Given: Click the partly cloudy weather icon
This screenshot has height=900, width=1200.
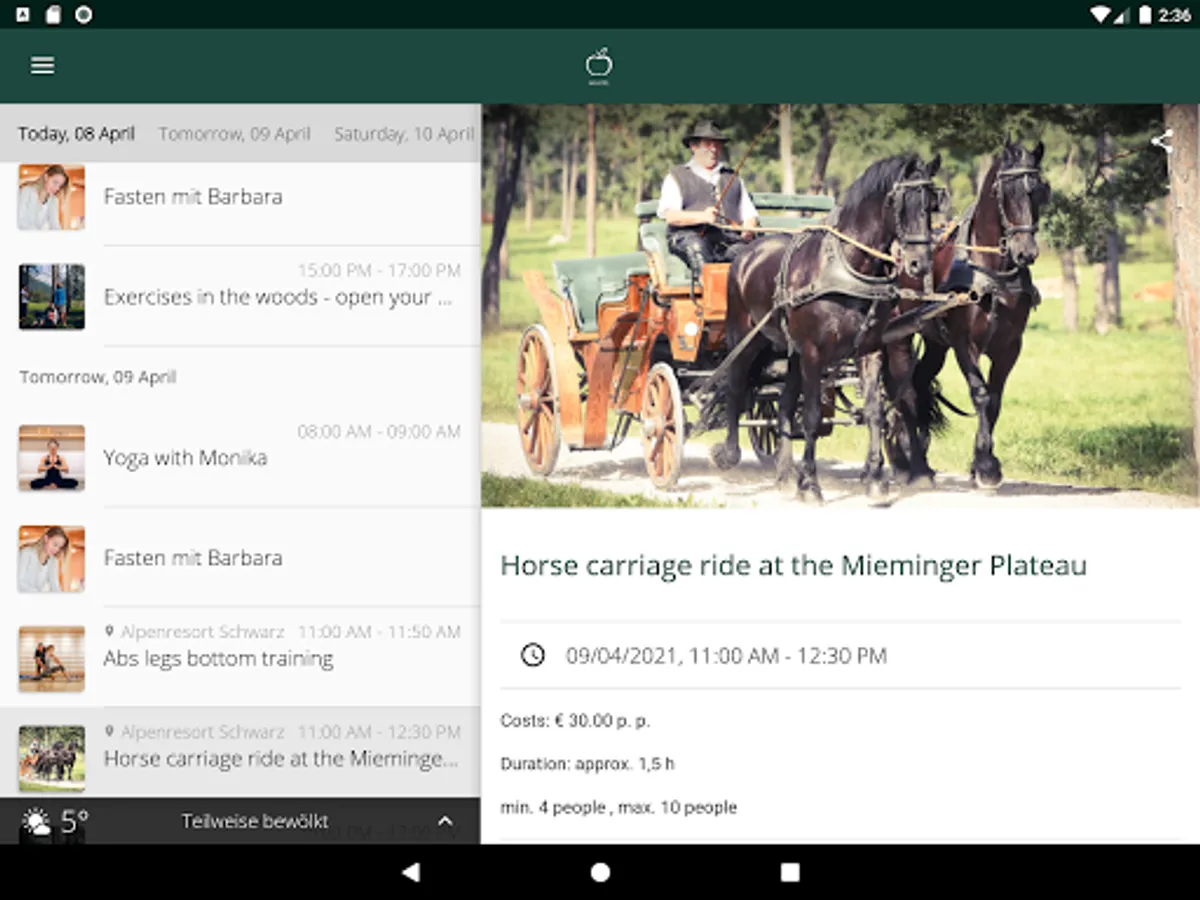Looking at the screenshot, I should click(37, 822).
